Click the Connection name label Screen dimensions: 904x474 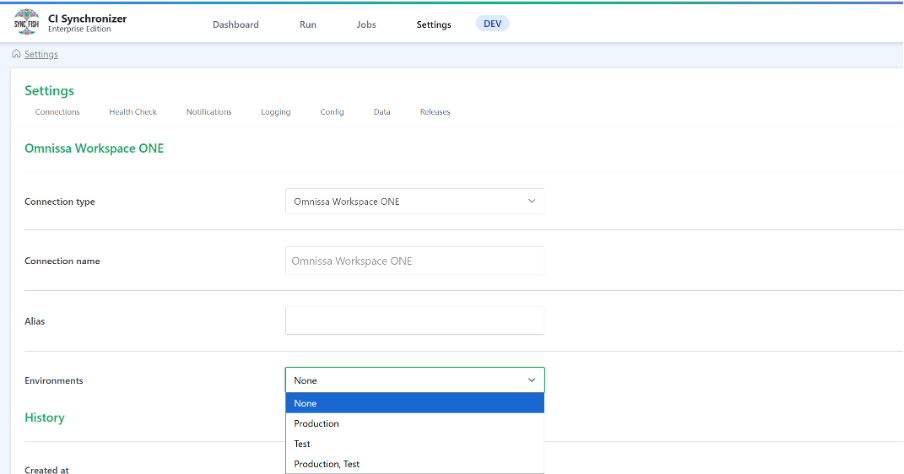pyautogui.click(x=62, y=261)
